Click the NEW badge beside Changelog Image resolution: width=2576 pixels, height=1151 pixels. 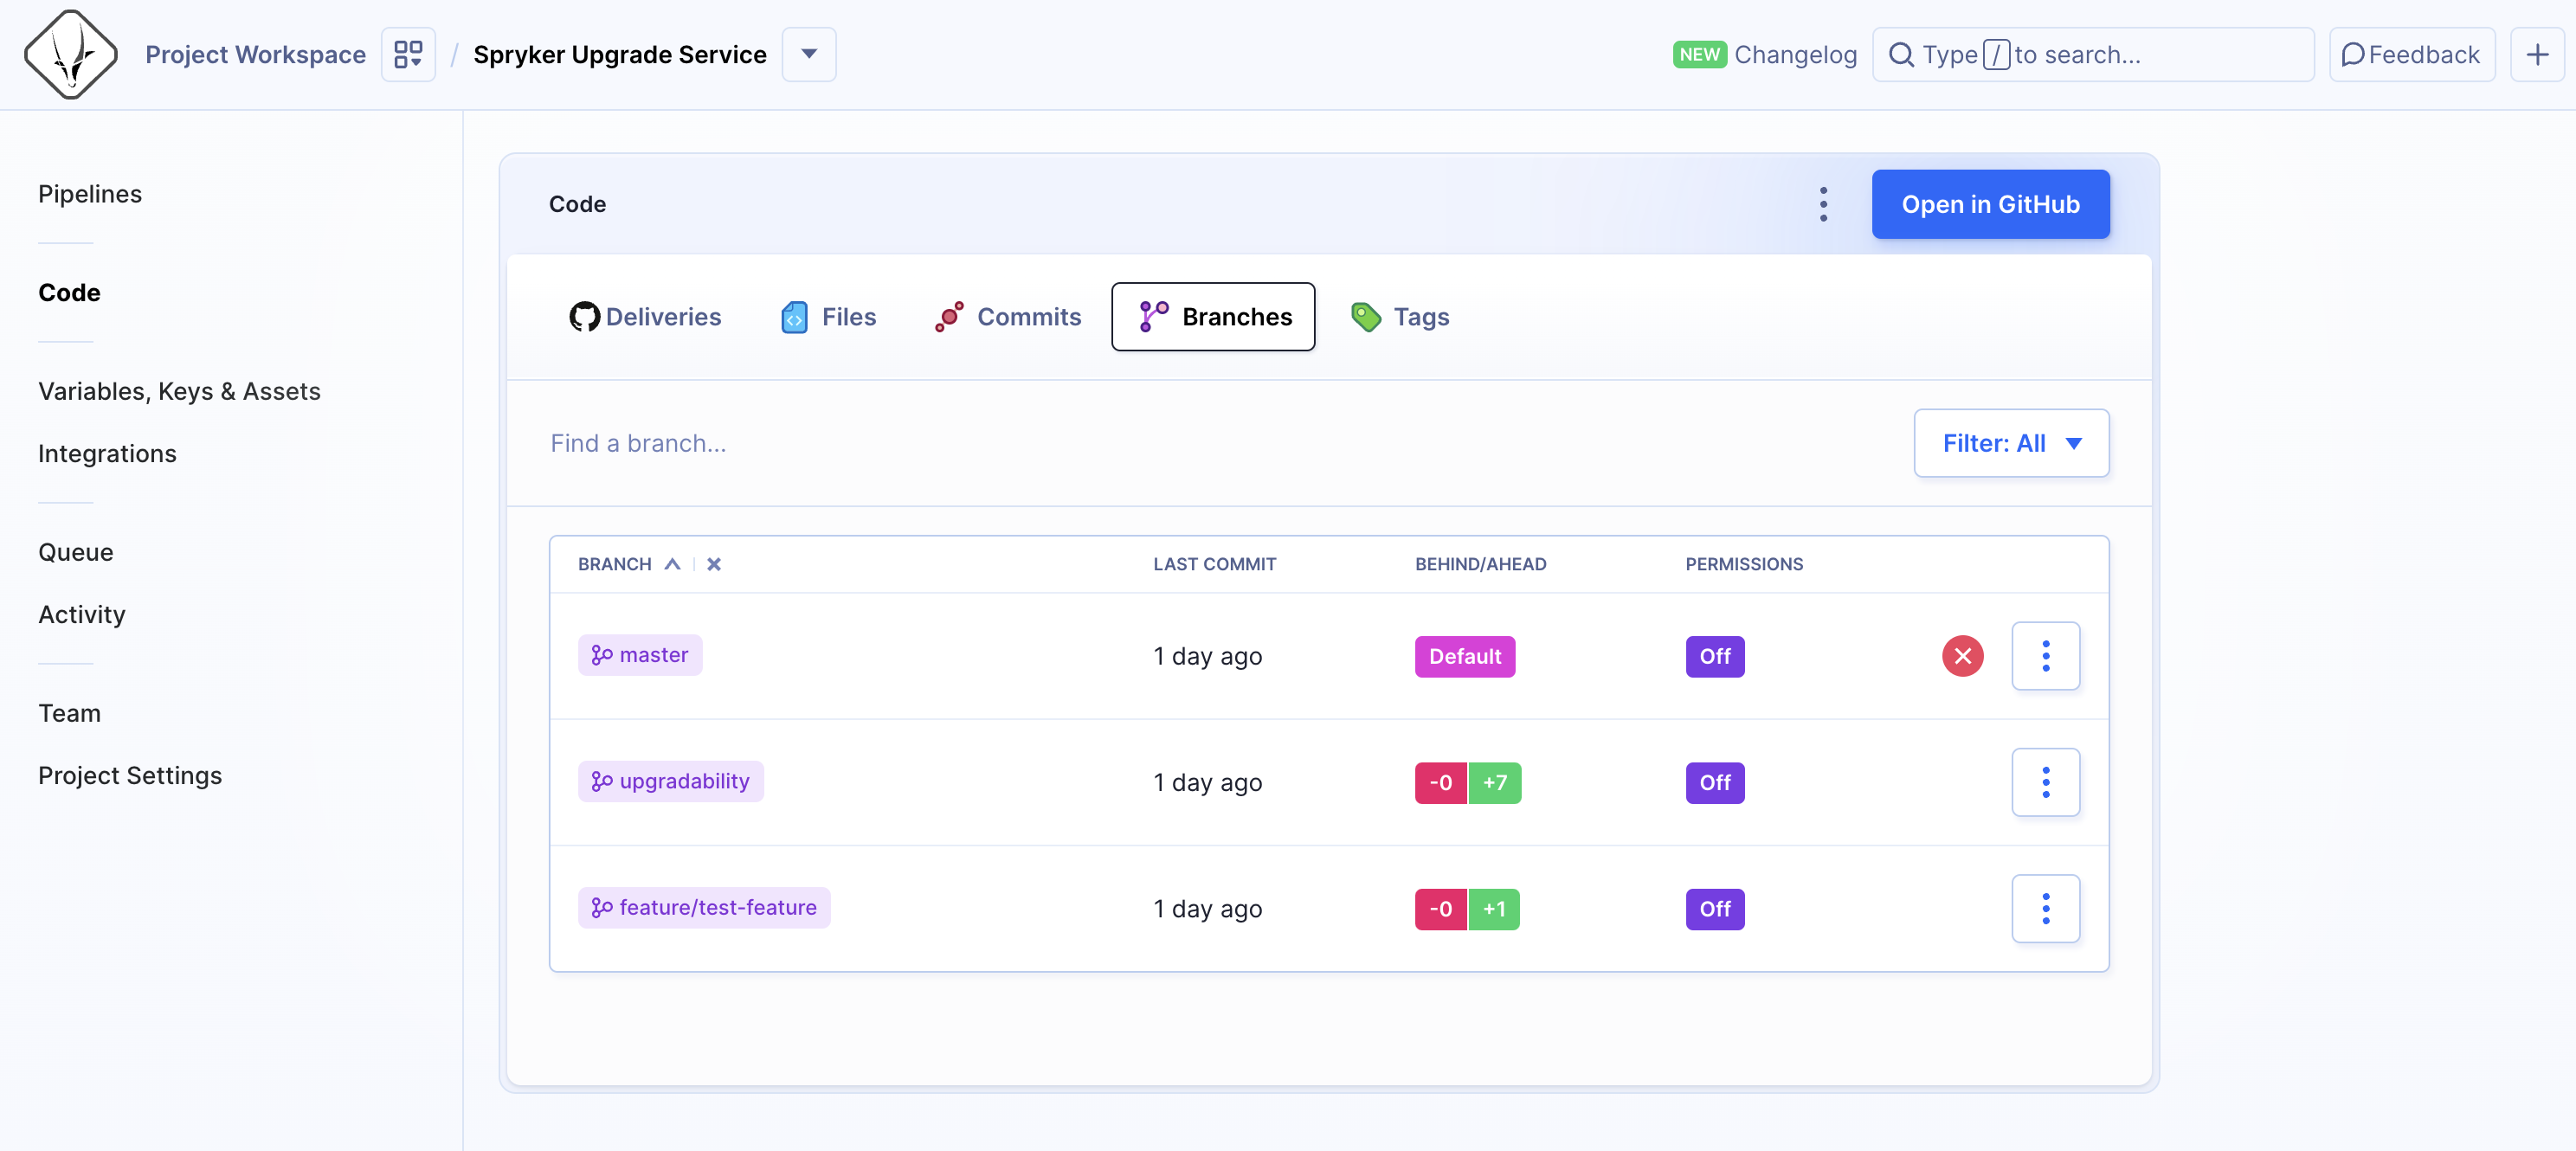(1699, 55)
